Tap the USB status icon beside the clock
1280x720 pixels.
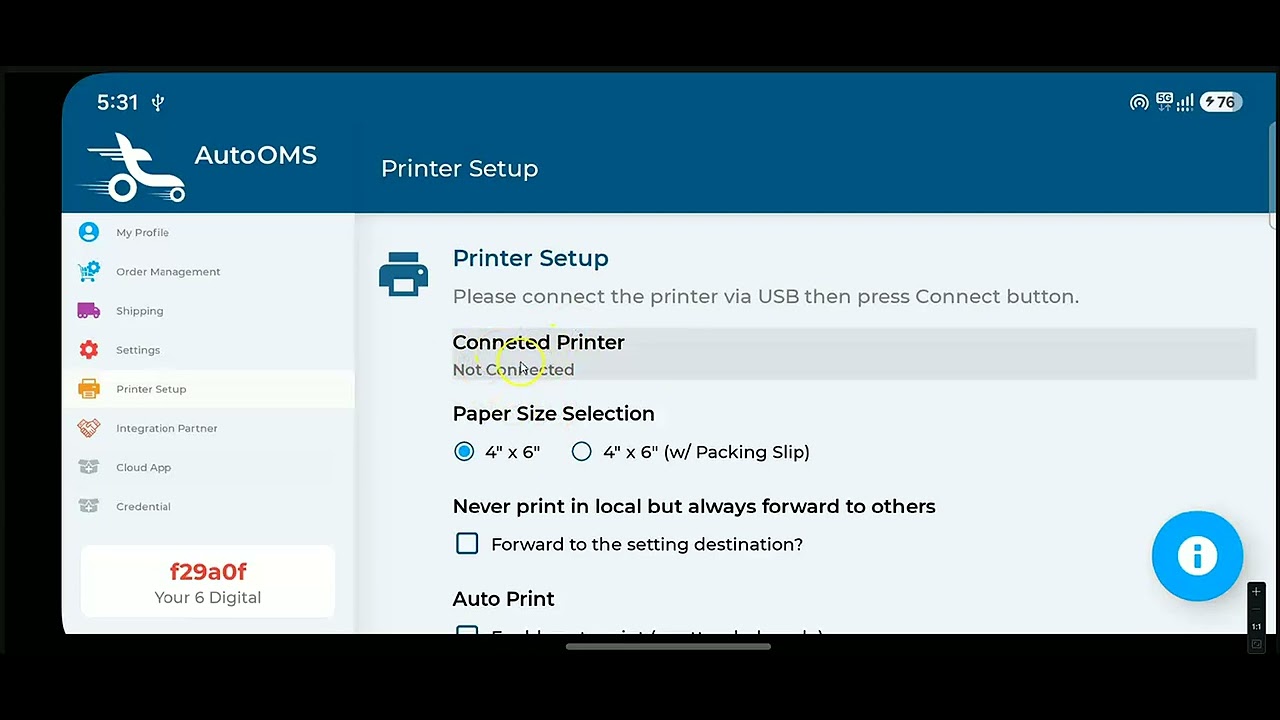point(157,102)
